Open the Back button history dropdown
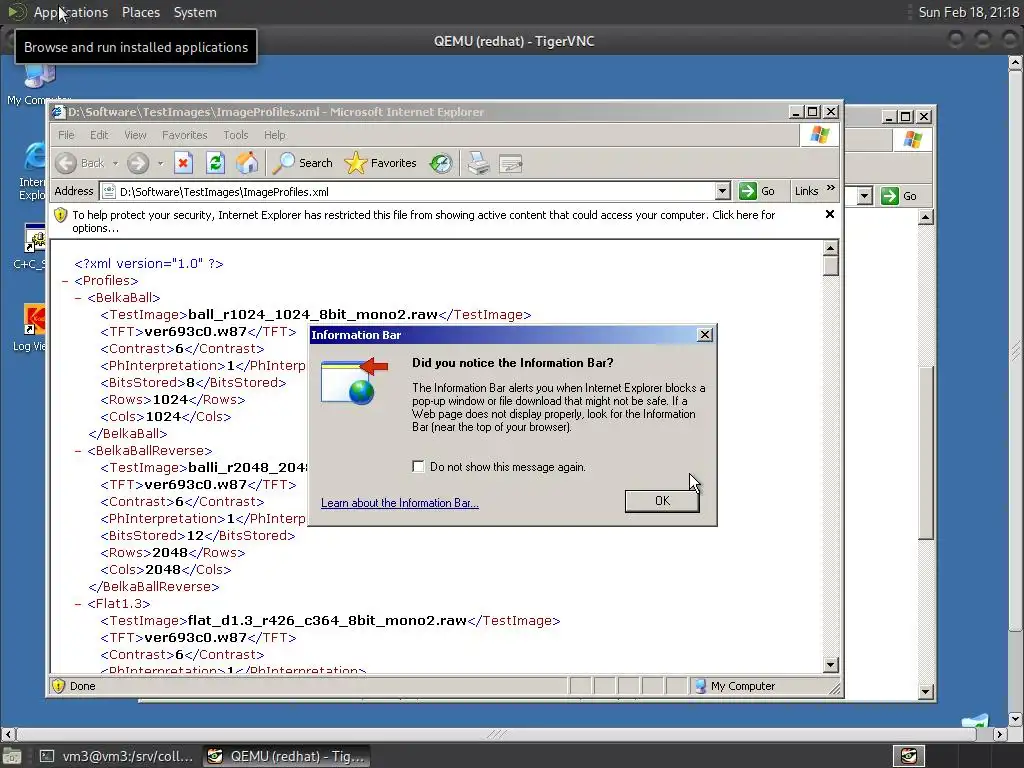The height and width of the screenshot is (768, 1024). click(x=116, y=163)
